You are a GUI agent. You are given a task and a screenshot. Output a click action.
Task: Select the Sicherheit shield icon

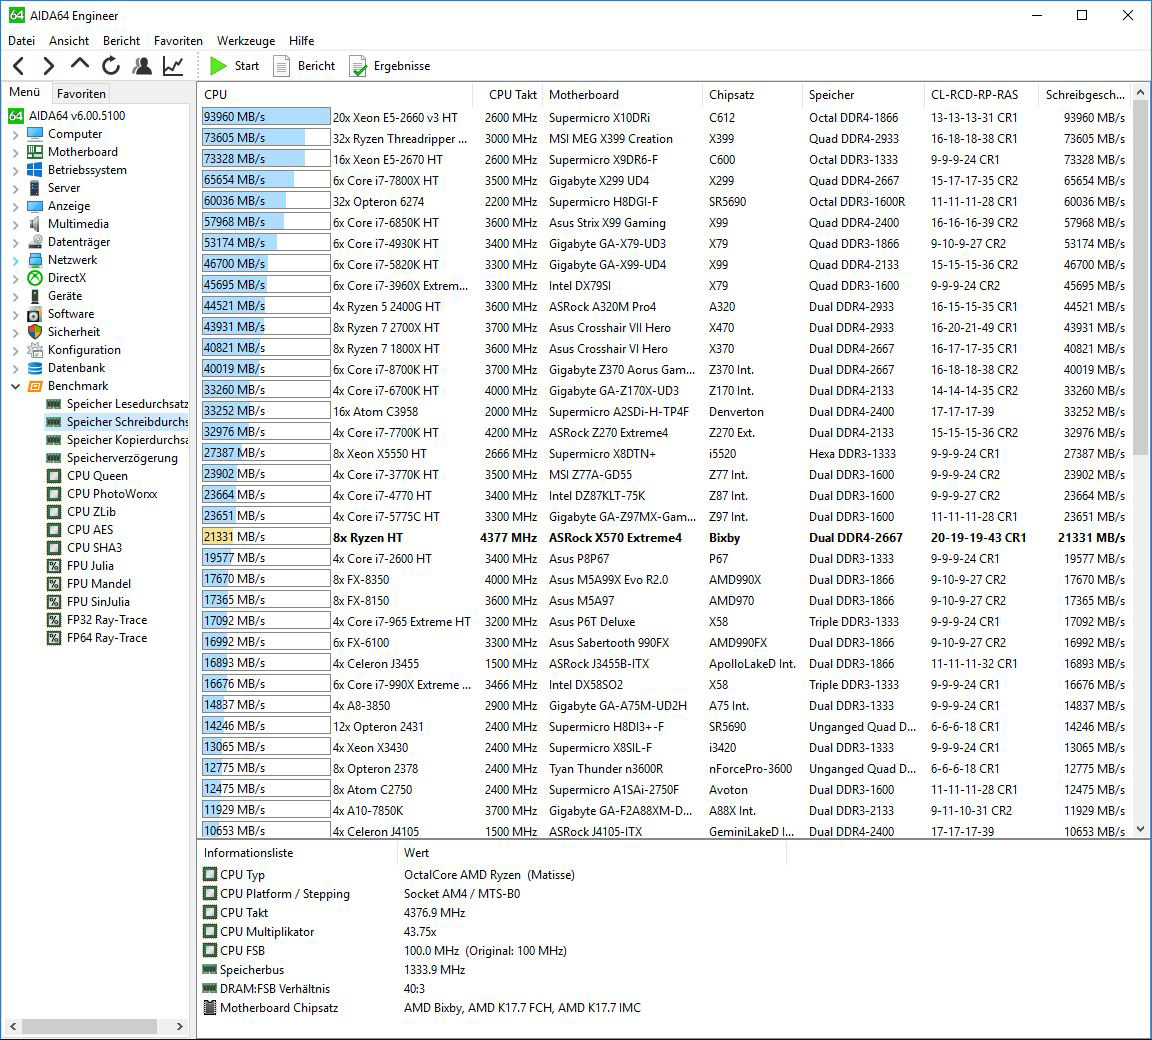[35, 332]
